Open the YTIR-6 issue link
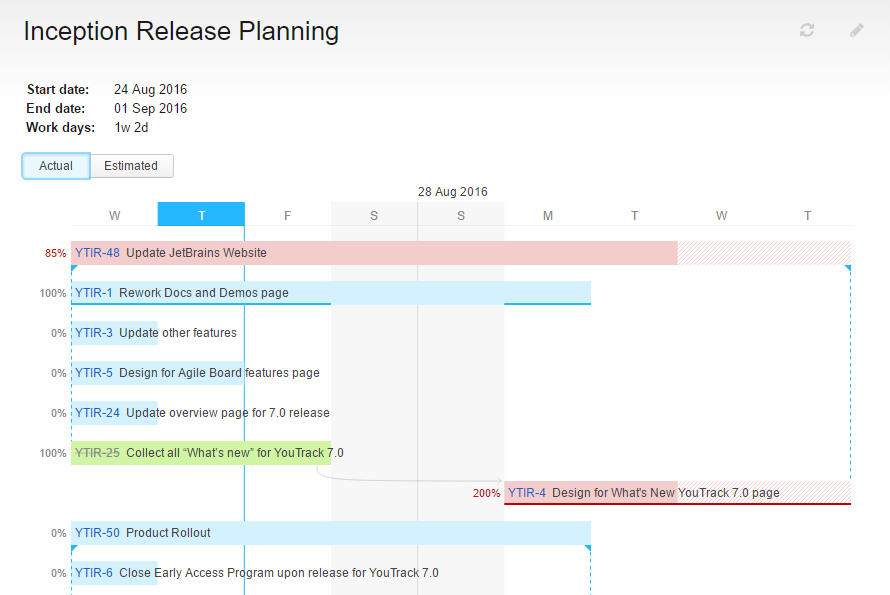Screen dimensions: 890x595 pyautogui.click(x=93, y=573)
